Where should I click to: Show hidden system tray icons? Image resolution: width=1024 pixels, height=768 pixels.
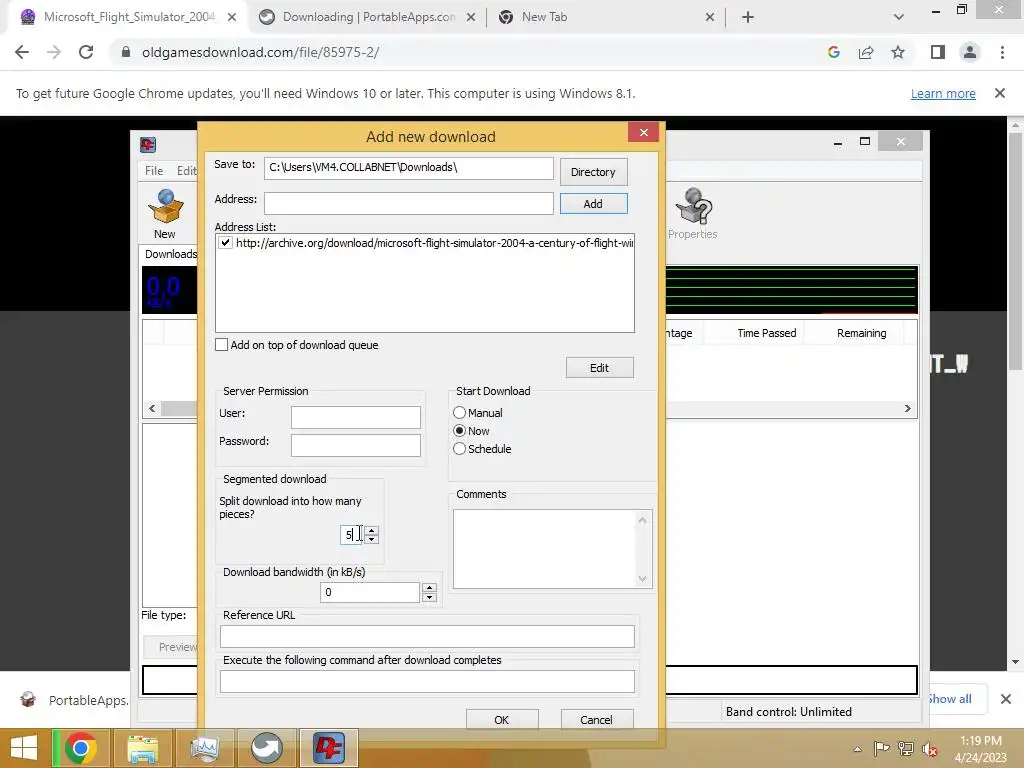[857, 749]
